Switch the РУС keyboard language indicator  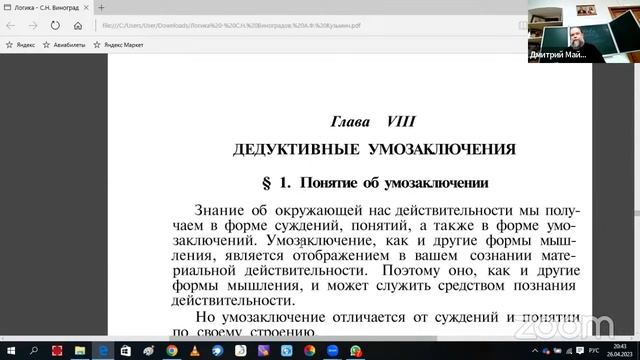click(x=594, y=351)
